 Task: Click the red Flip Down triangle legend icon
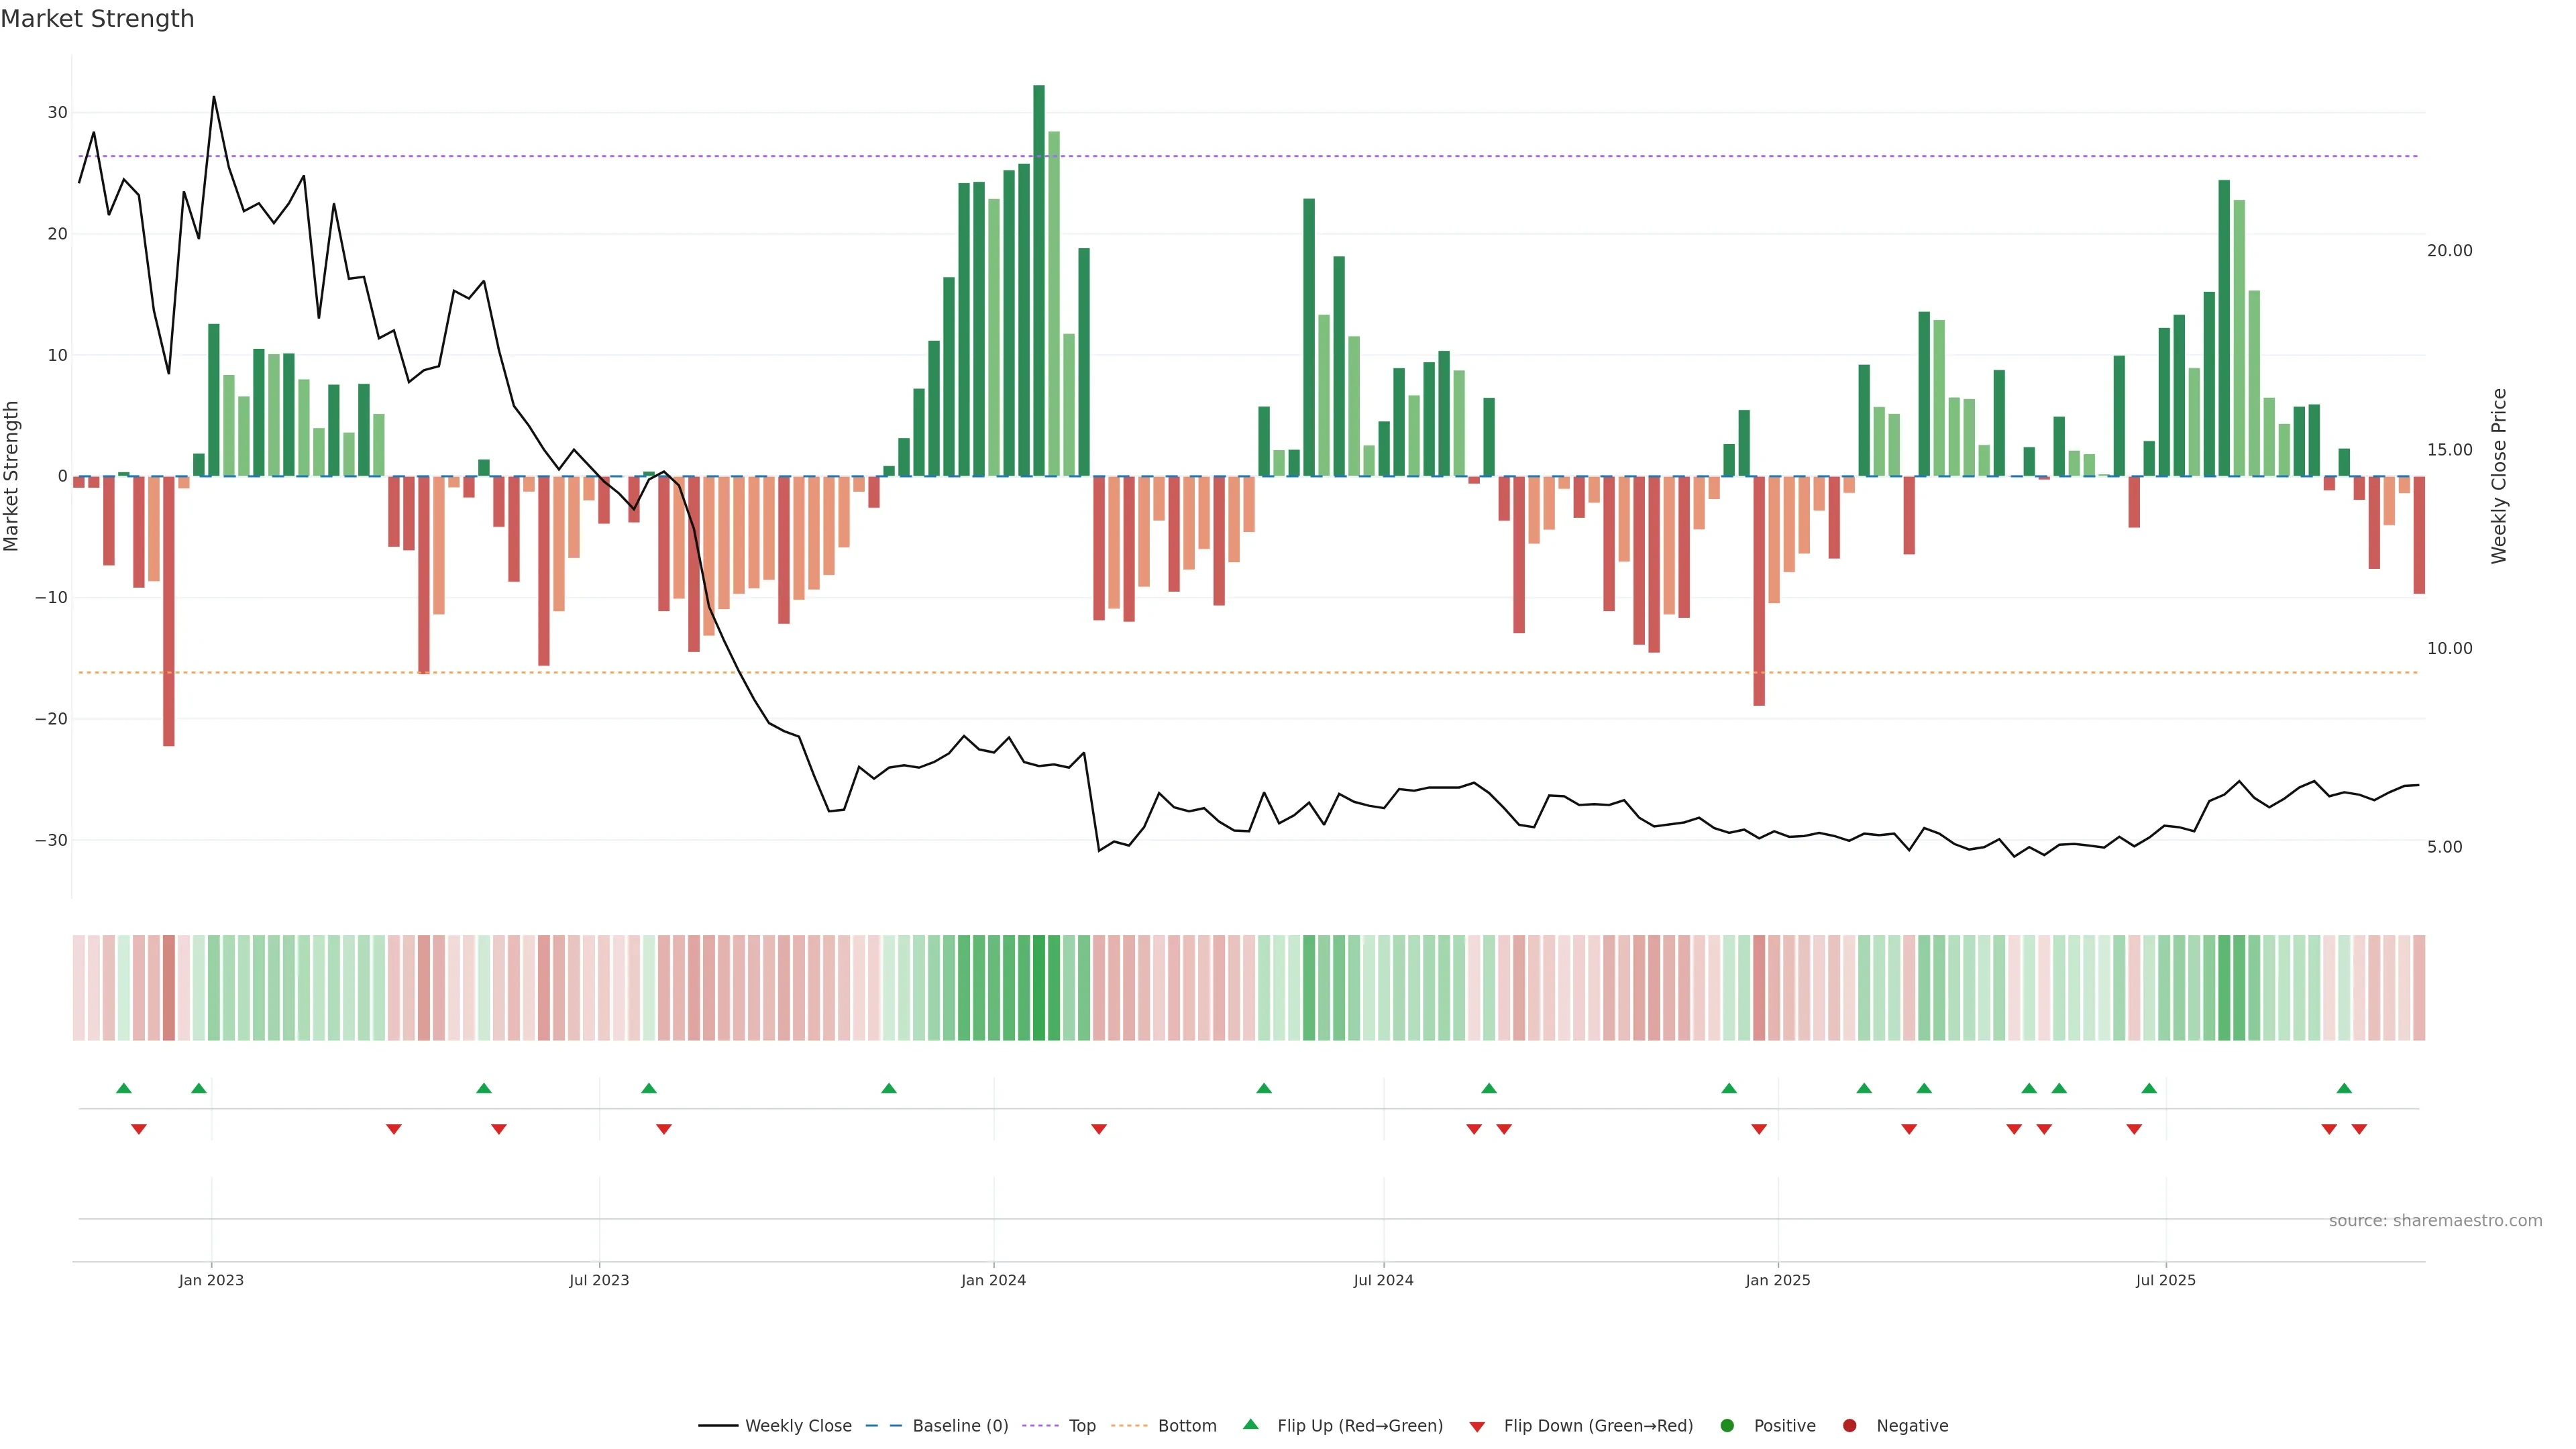(x=1477, y=1427)
